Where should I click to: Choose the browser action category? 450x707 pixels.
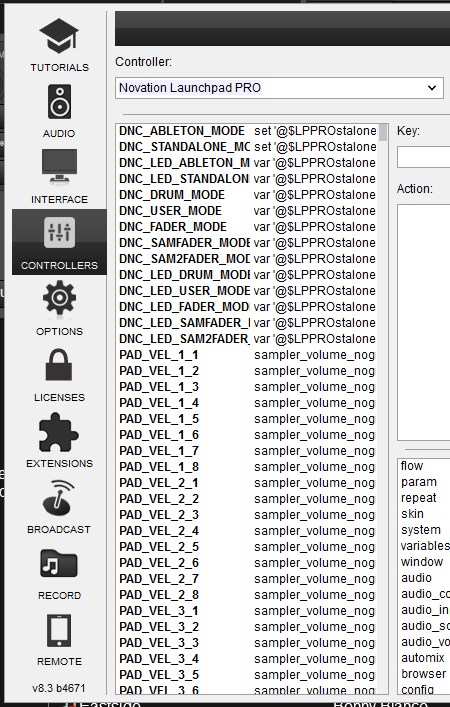click(x=423, y=674)
